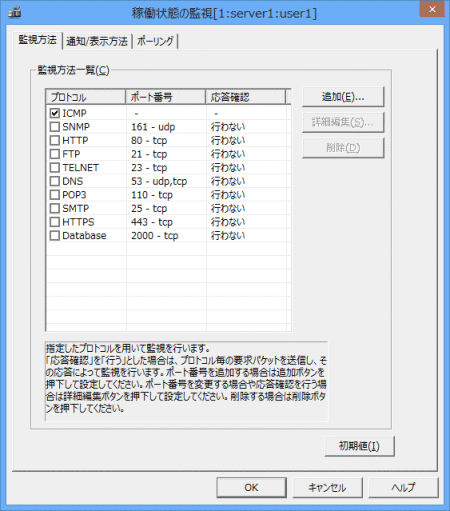This screenshot has height=511, width=450.
Task: Select the '443 - tcp' port cell
Action: click(152, 222)
